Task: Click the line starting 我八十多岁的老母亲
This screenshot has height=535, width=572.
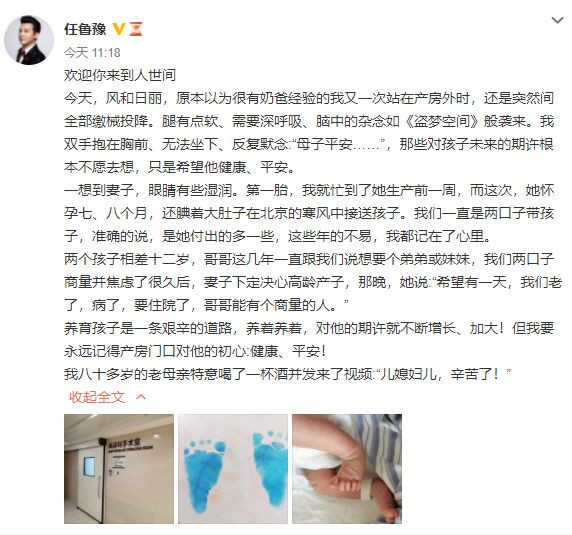Action: pos(288,374)
